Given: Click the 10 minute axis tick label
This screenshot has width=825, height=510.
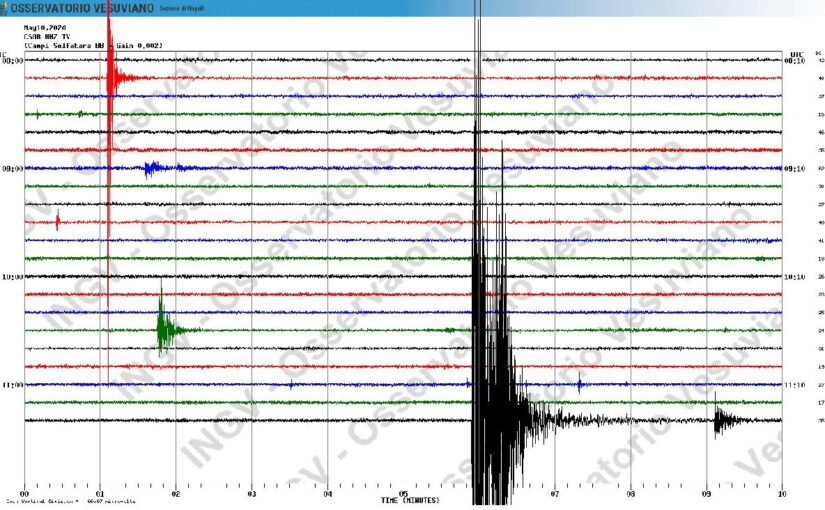Looking at the screenshot, I should pyautogui.click(x=782, y=494).
